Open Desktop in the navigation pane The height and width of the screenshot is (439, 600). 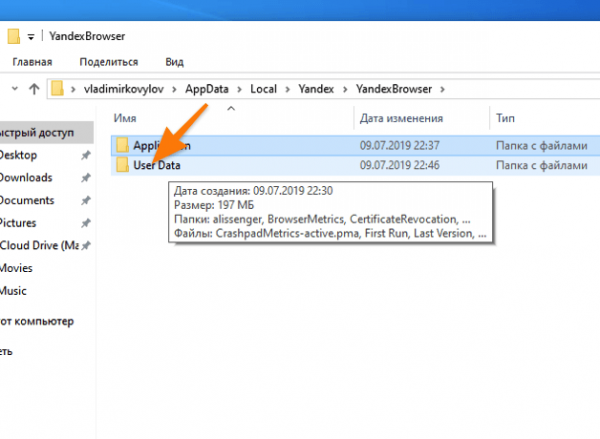[18, 155]
